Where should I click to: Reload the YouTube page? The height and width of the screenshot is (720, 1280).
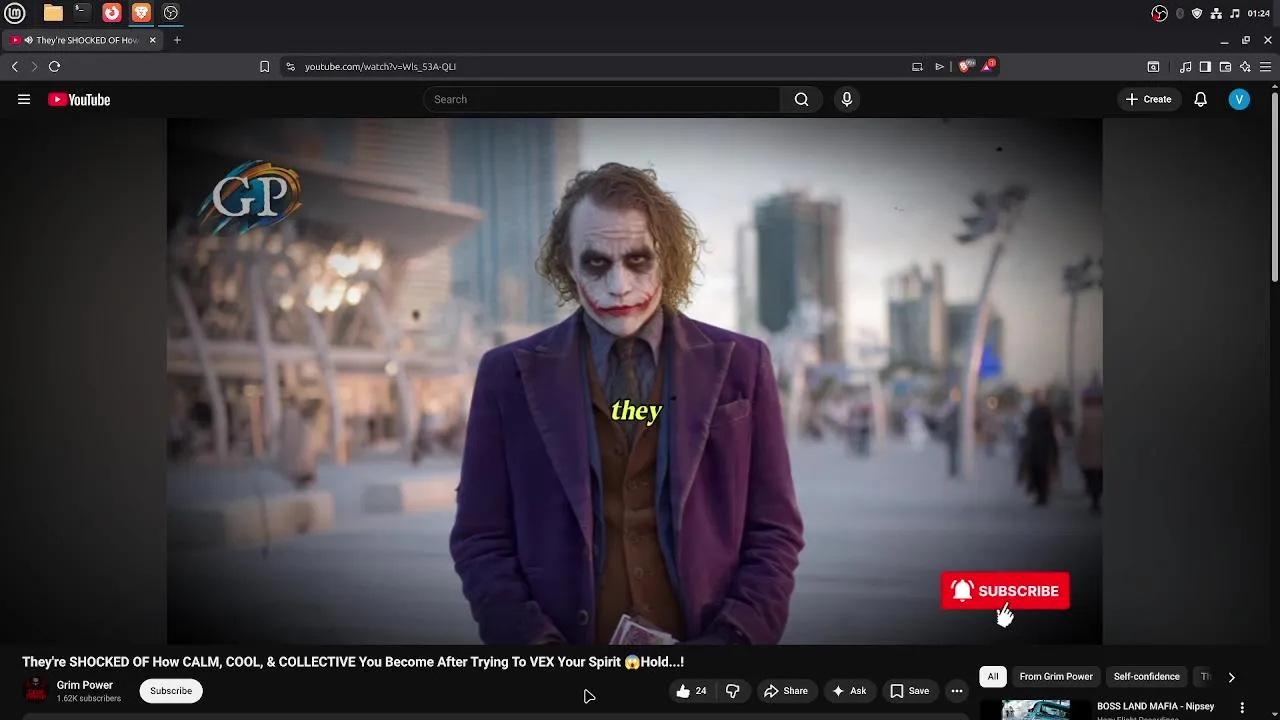(x=54, y=66)
